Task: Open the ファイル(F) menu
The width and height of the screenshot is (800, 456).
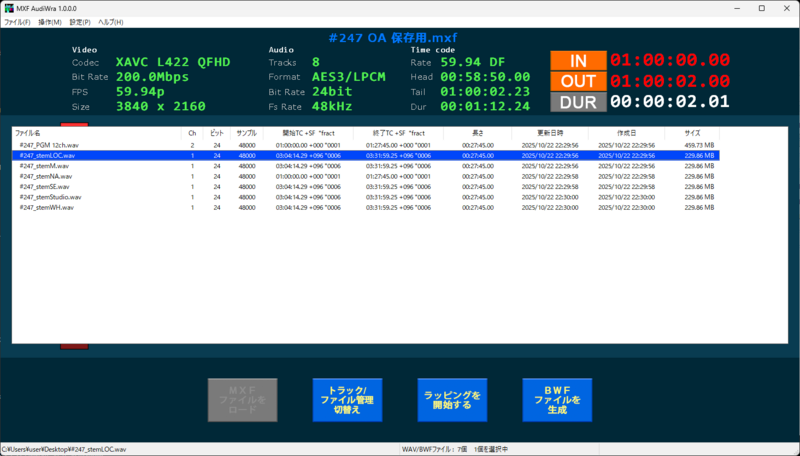Action: (x=17, y=21)
